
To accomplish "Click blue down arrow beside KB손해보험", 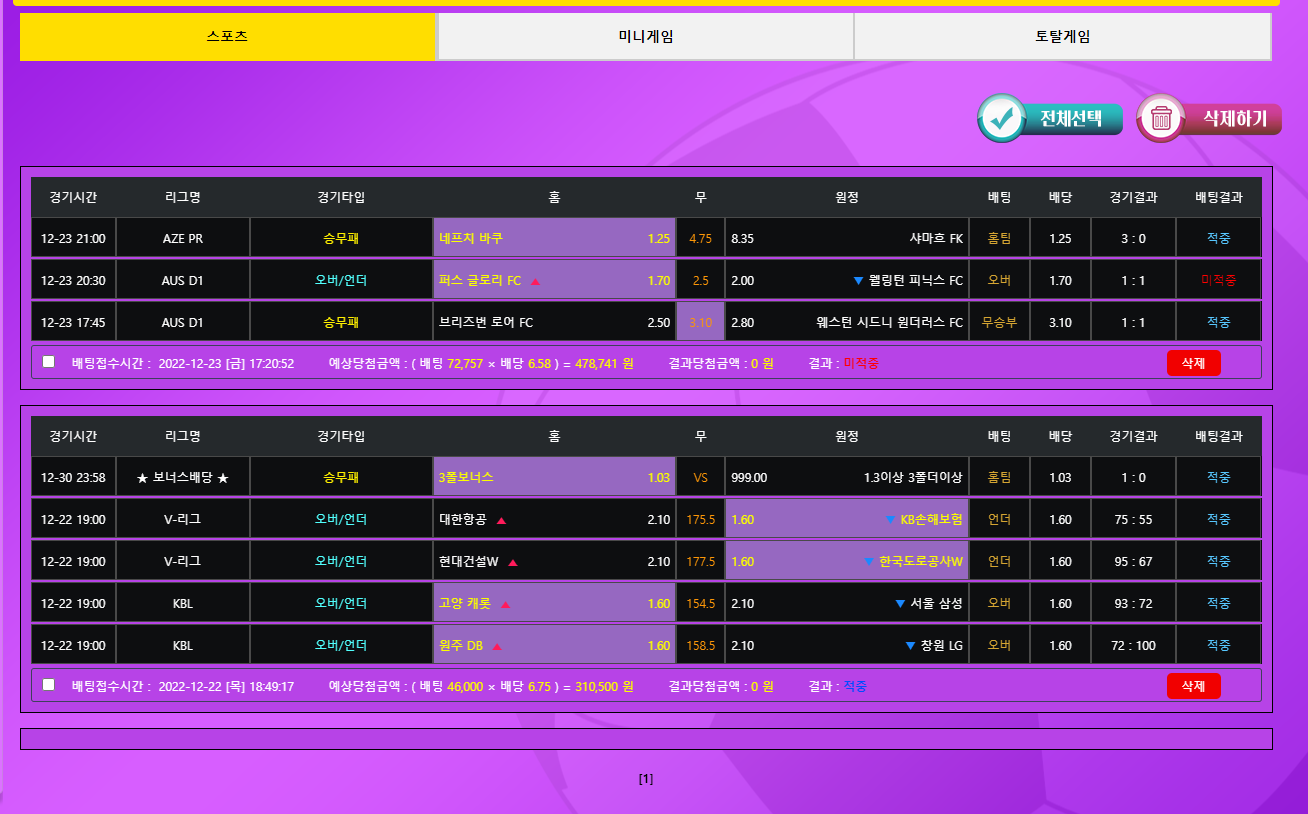I will pos(890,520).
